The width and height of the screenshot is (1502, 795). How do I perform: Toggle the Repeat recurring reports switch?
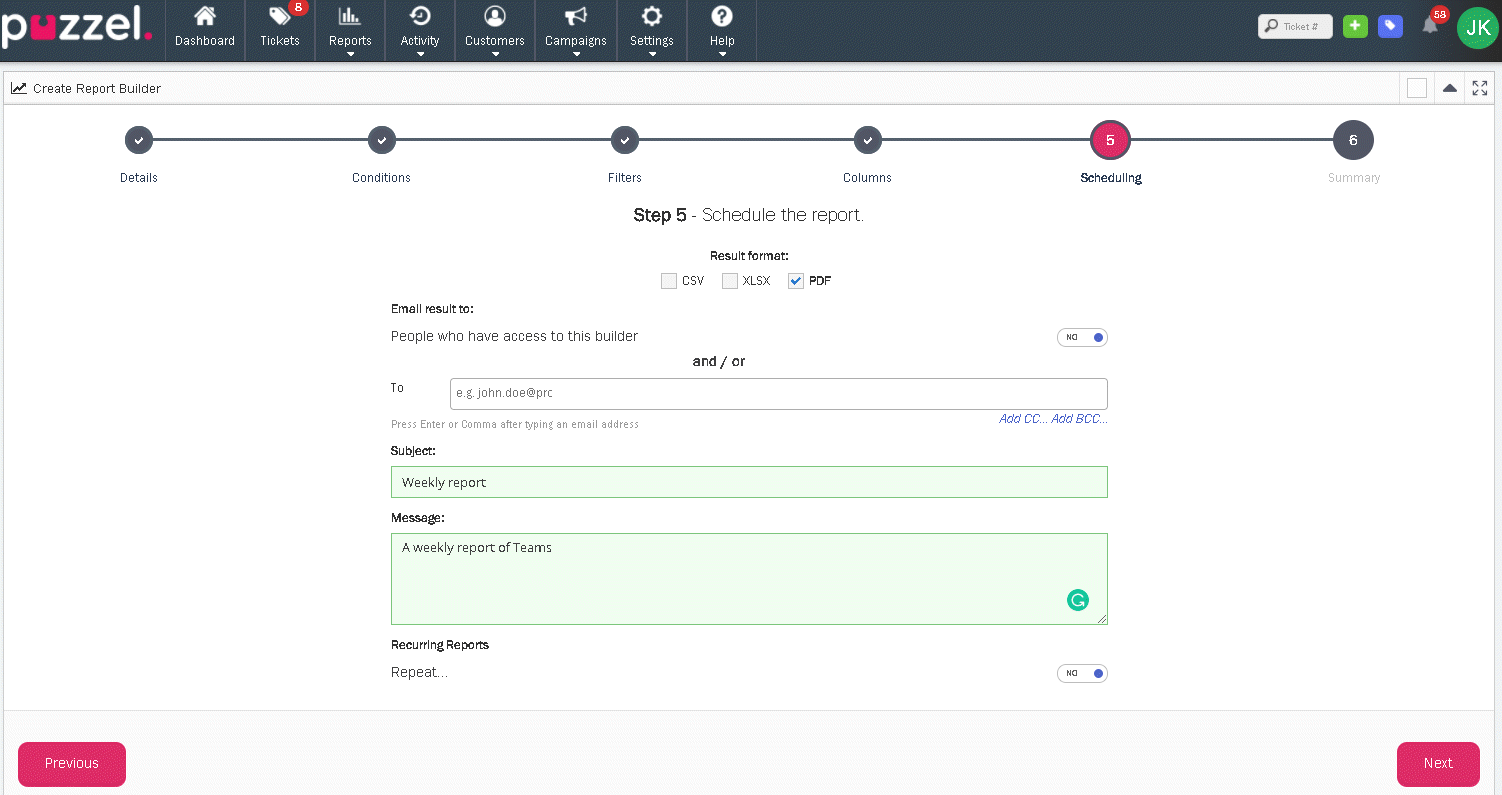[1082, 673]
